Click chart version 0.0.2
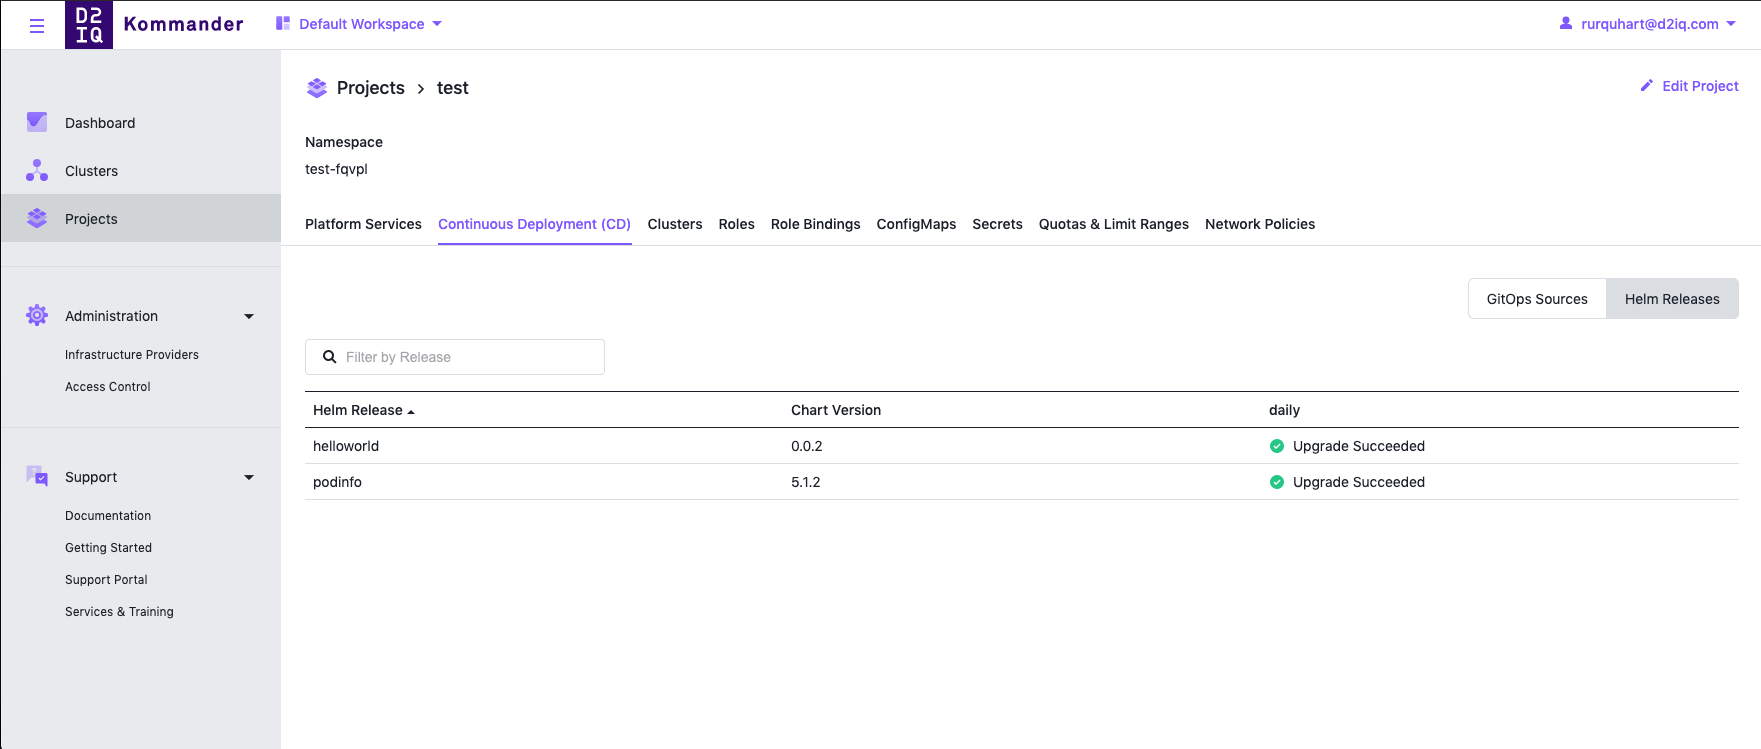The image size is (1761, 749). 807,446
